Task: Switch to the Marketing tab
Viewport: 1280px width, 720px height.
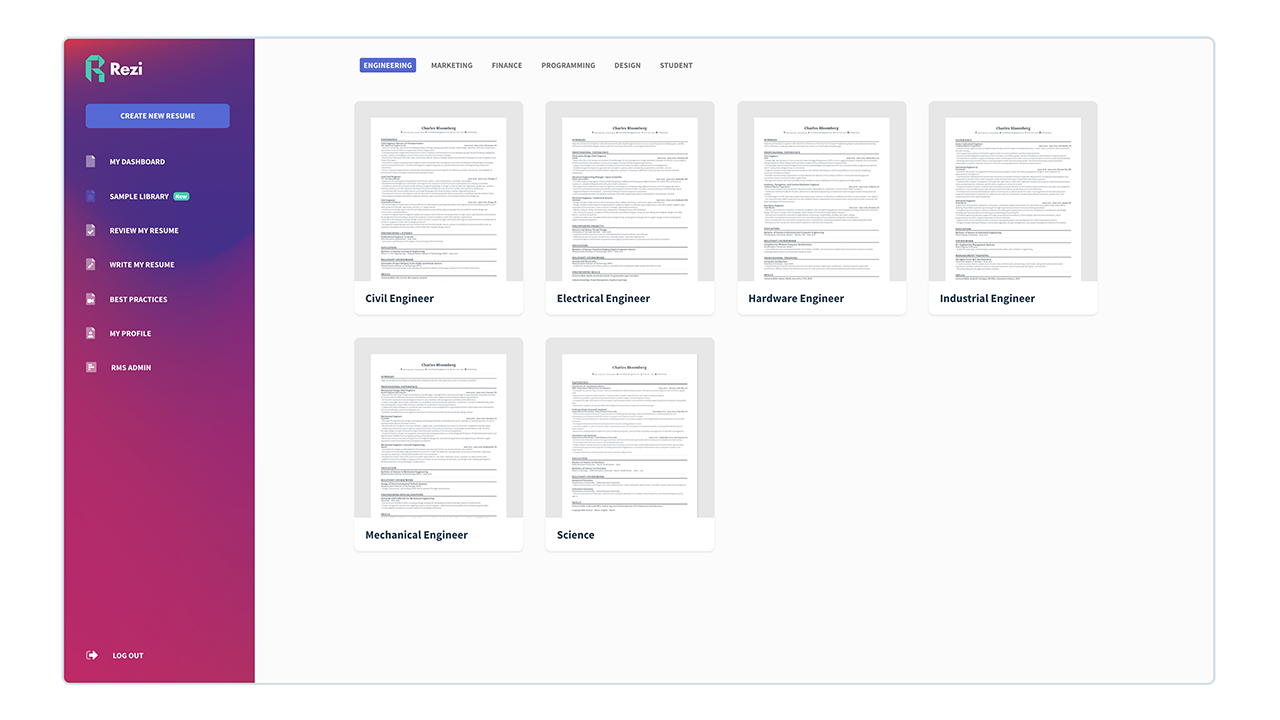Action: click(452, 66)
